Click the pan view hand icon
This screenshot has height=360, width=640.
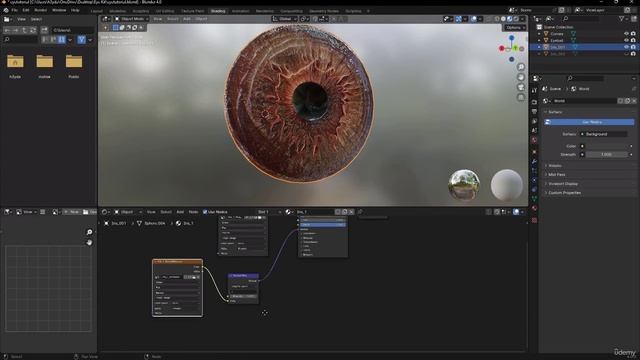pos(521,77)
